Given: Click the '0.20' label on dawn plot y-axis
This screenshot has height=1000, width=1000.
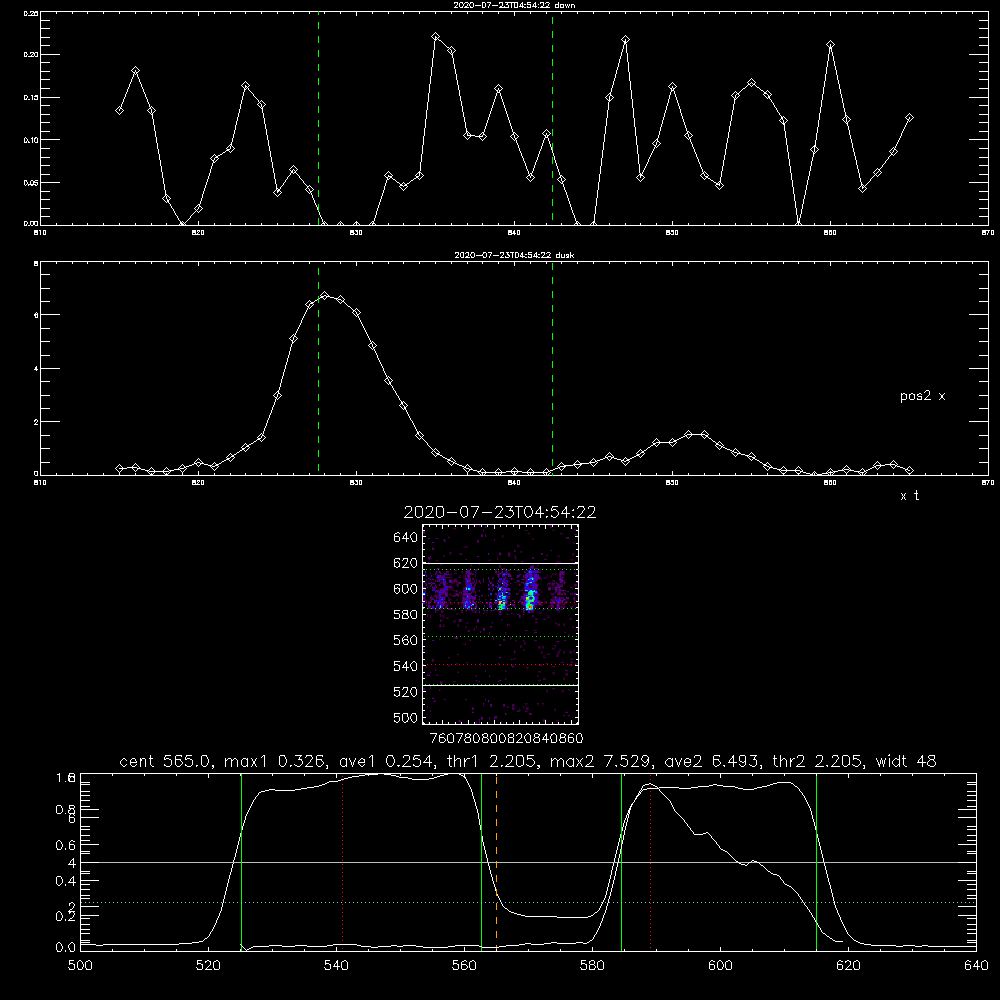Looking at the screenshot, I should 31,55.
